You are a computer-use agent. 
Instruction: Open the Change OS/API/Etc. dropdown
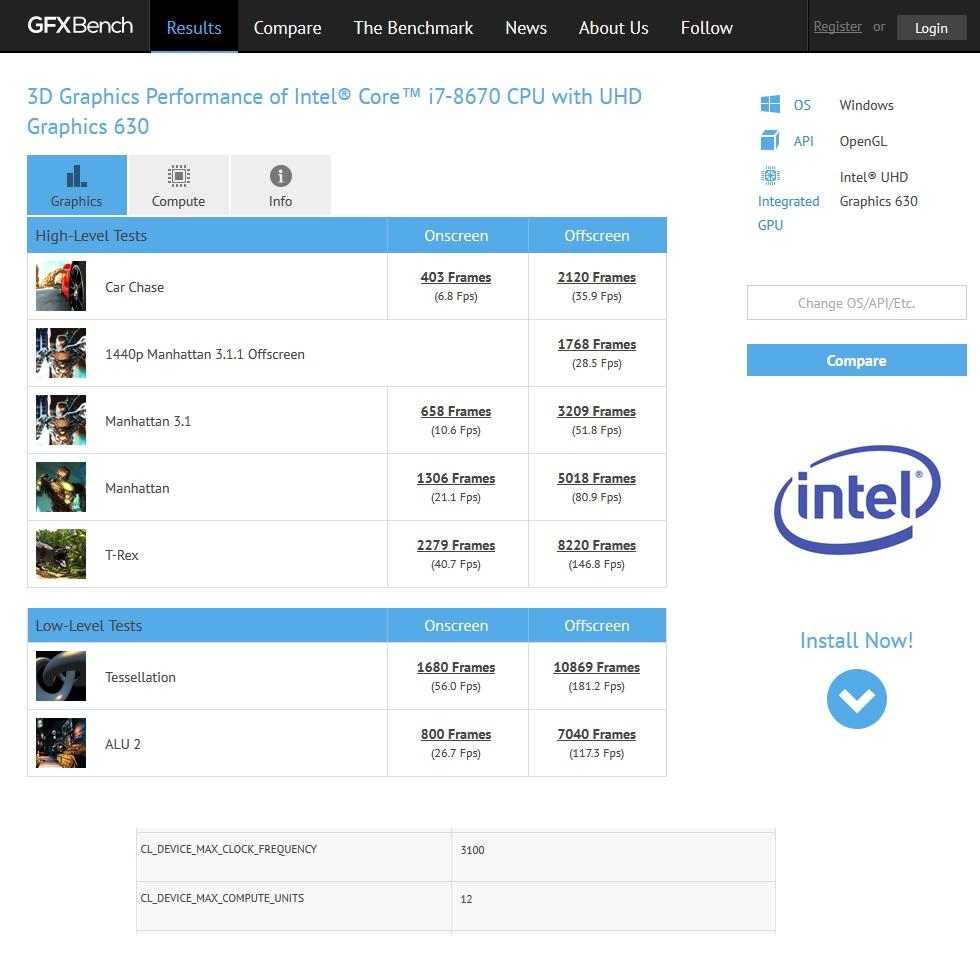[x=856, y=302]
